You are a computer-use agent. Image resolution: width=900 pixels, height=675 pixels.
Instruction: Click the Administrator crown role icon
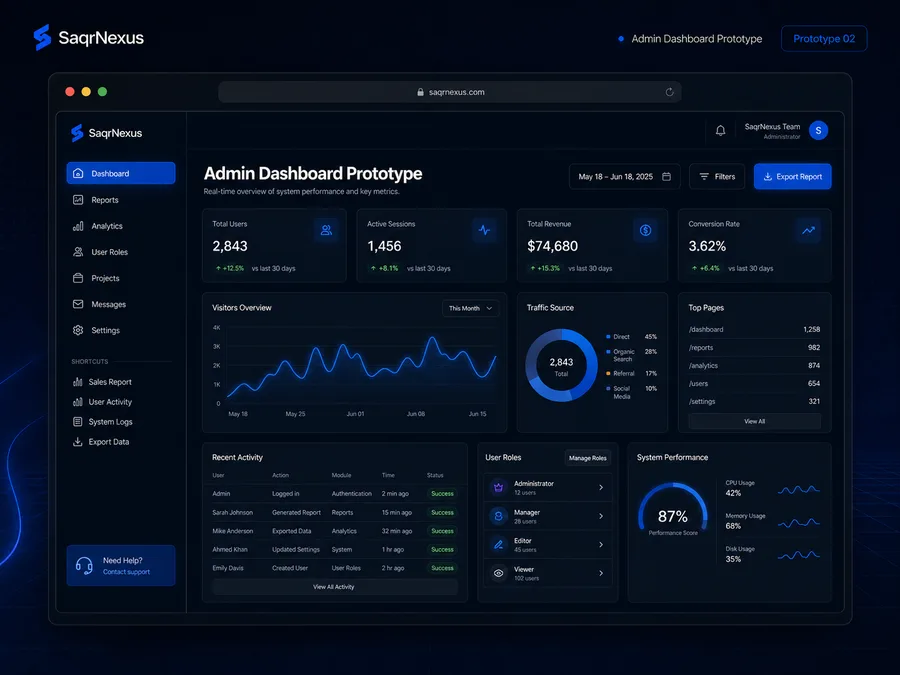click(x=499, y=488)
